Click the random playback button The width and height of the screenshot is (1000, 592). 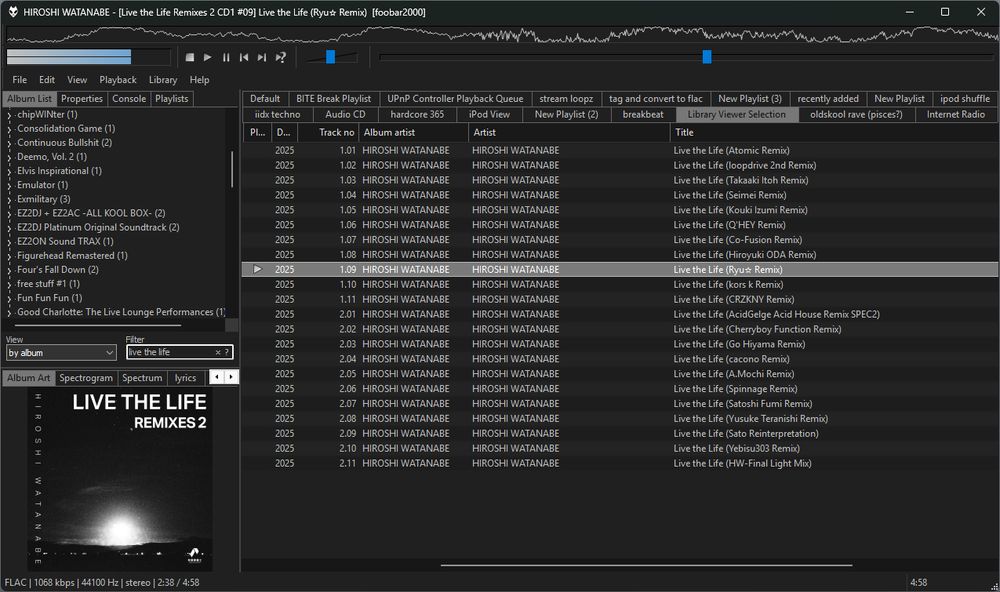[281, 58]
